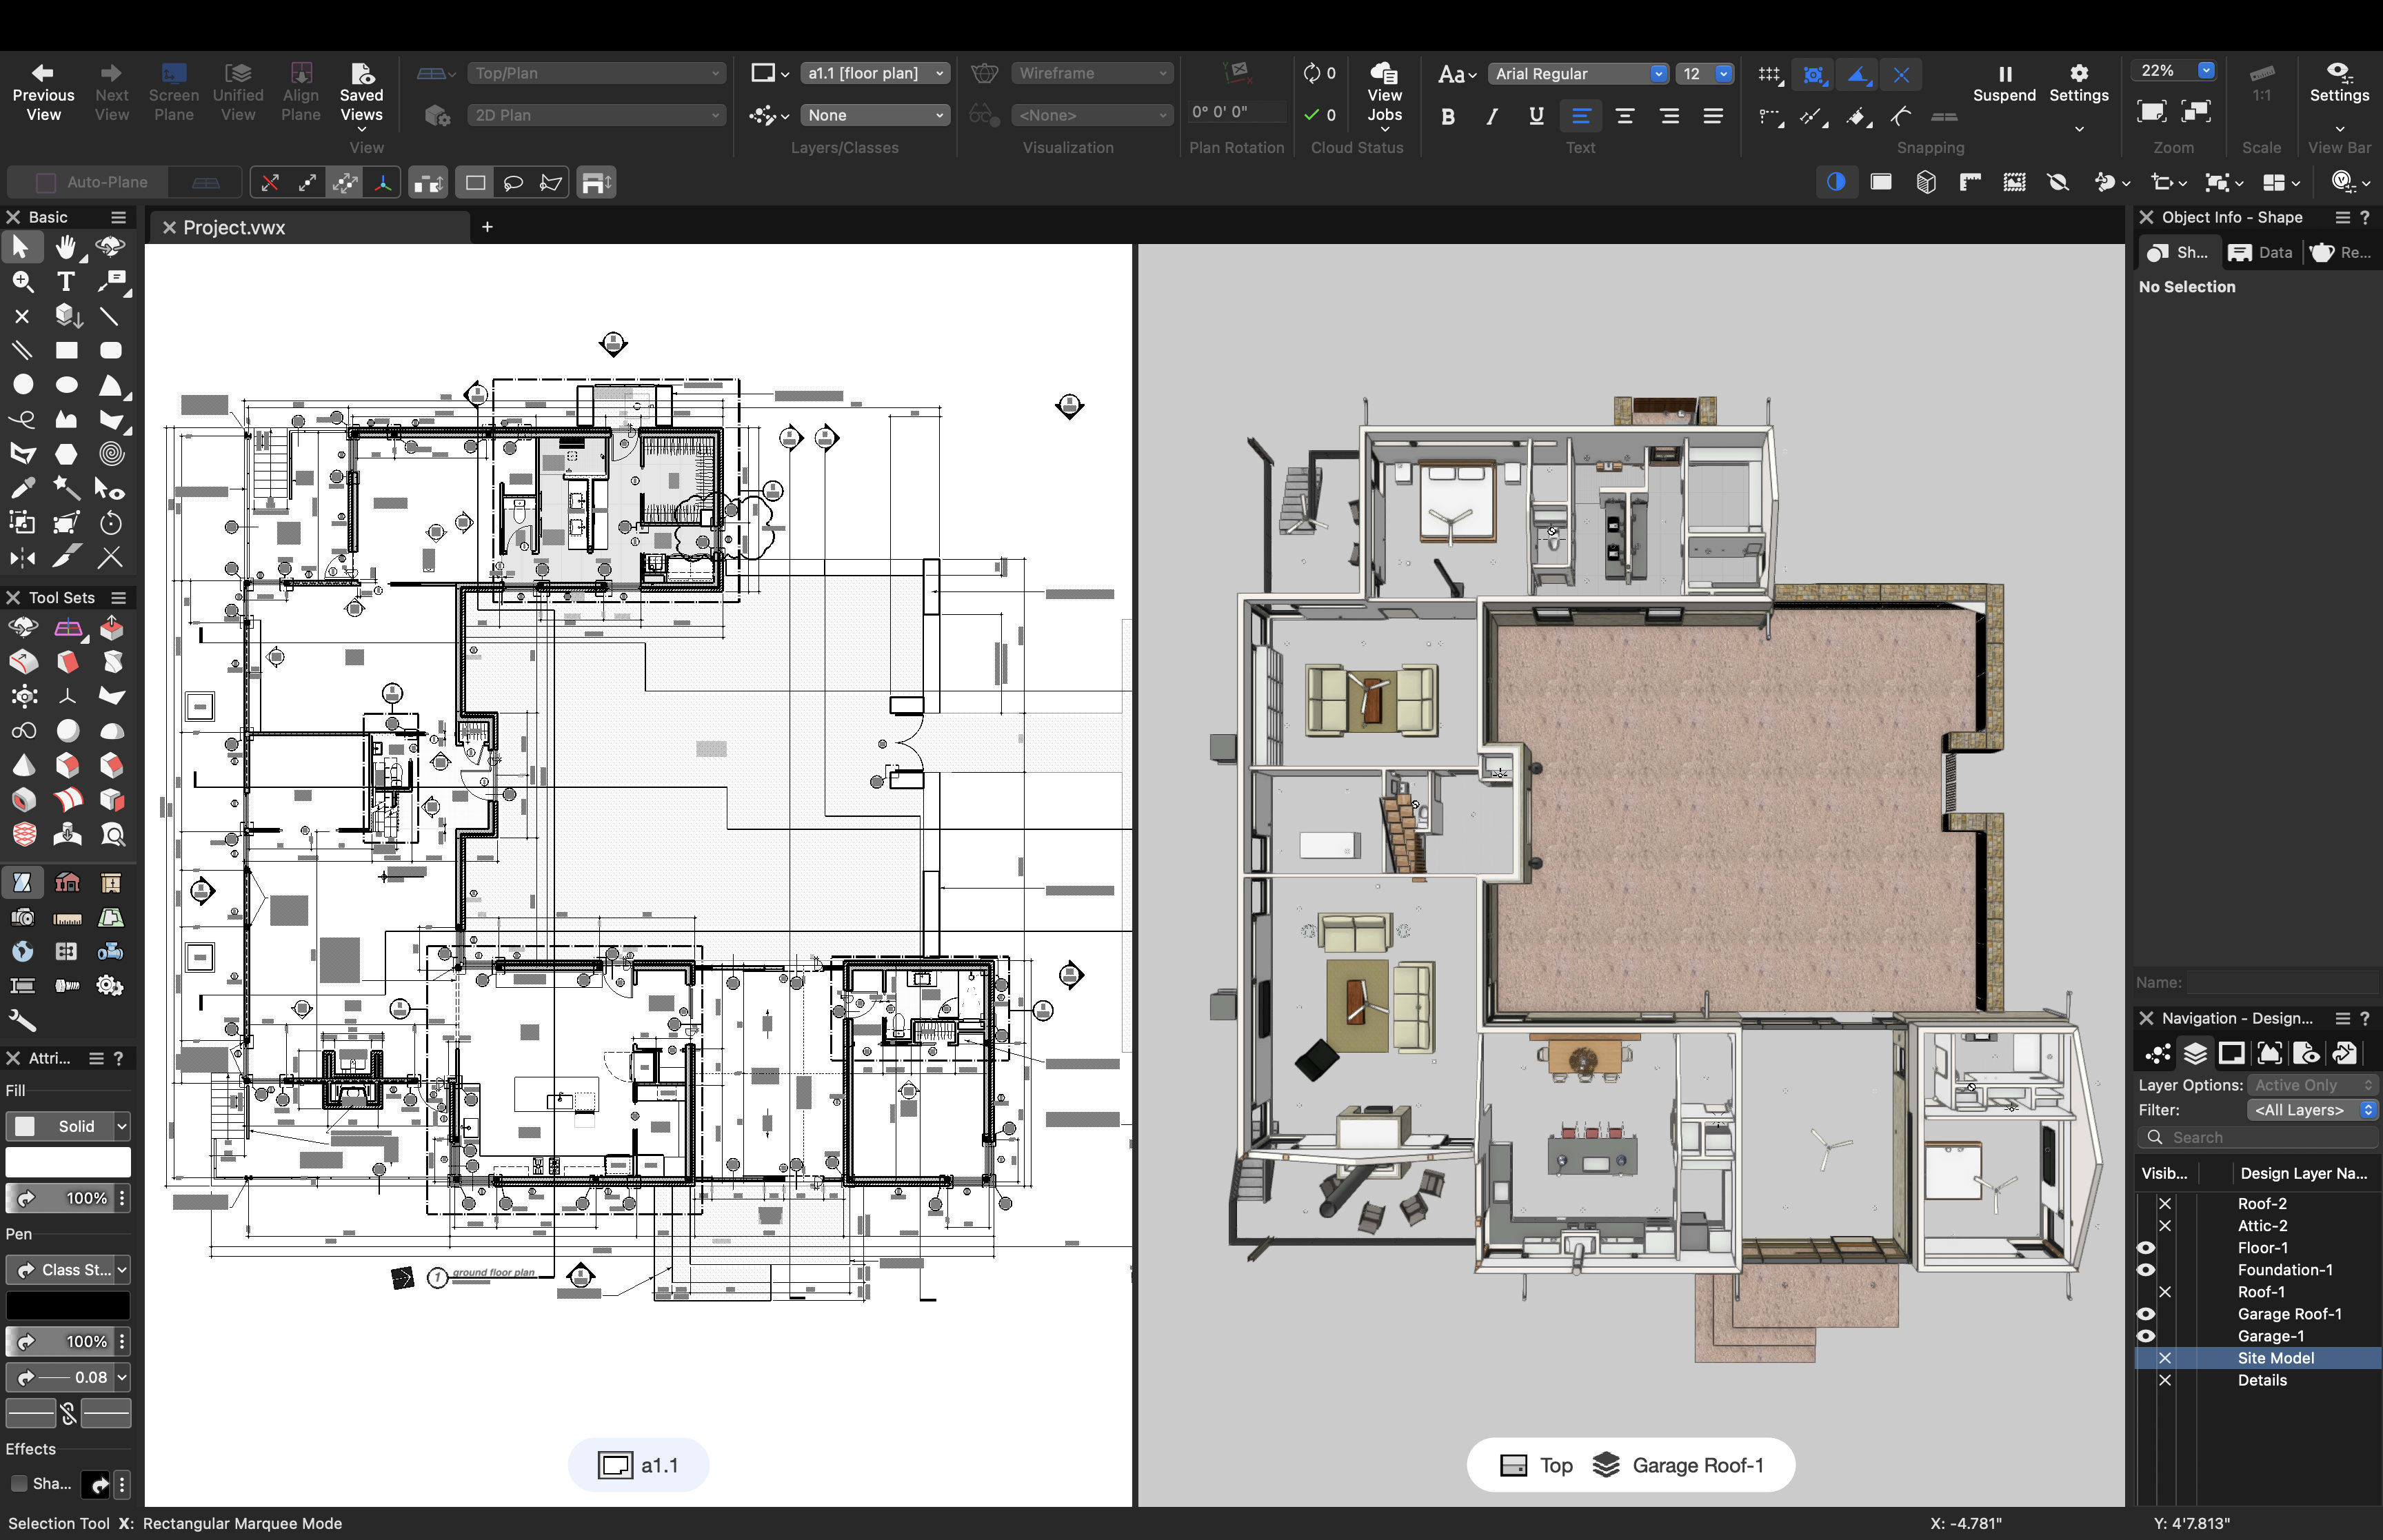Open the View Jobs icon
The image size is (2383, 1540).
point(1384,74)
